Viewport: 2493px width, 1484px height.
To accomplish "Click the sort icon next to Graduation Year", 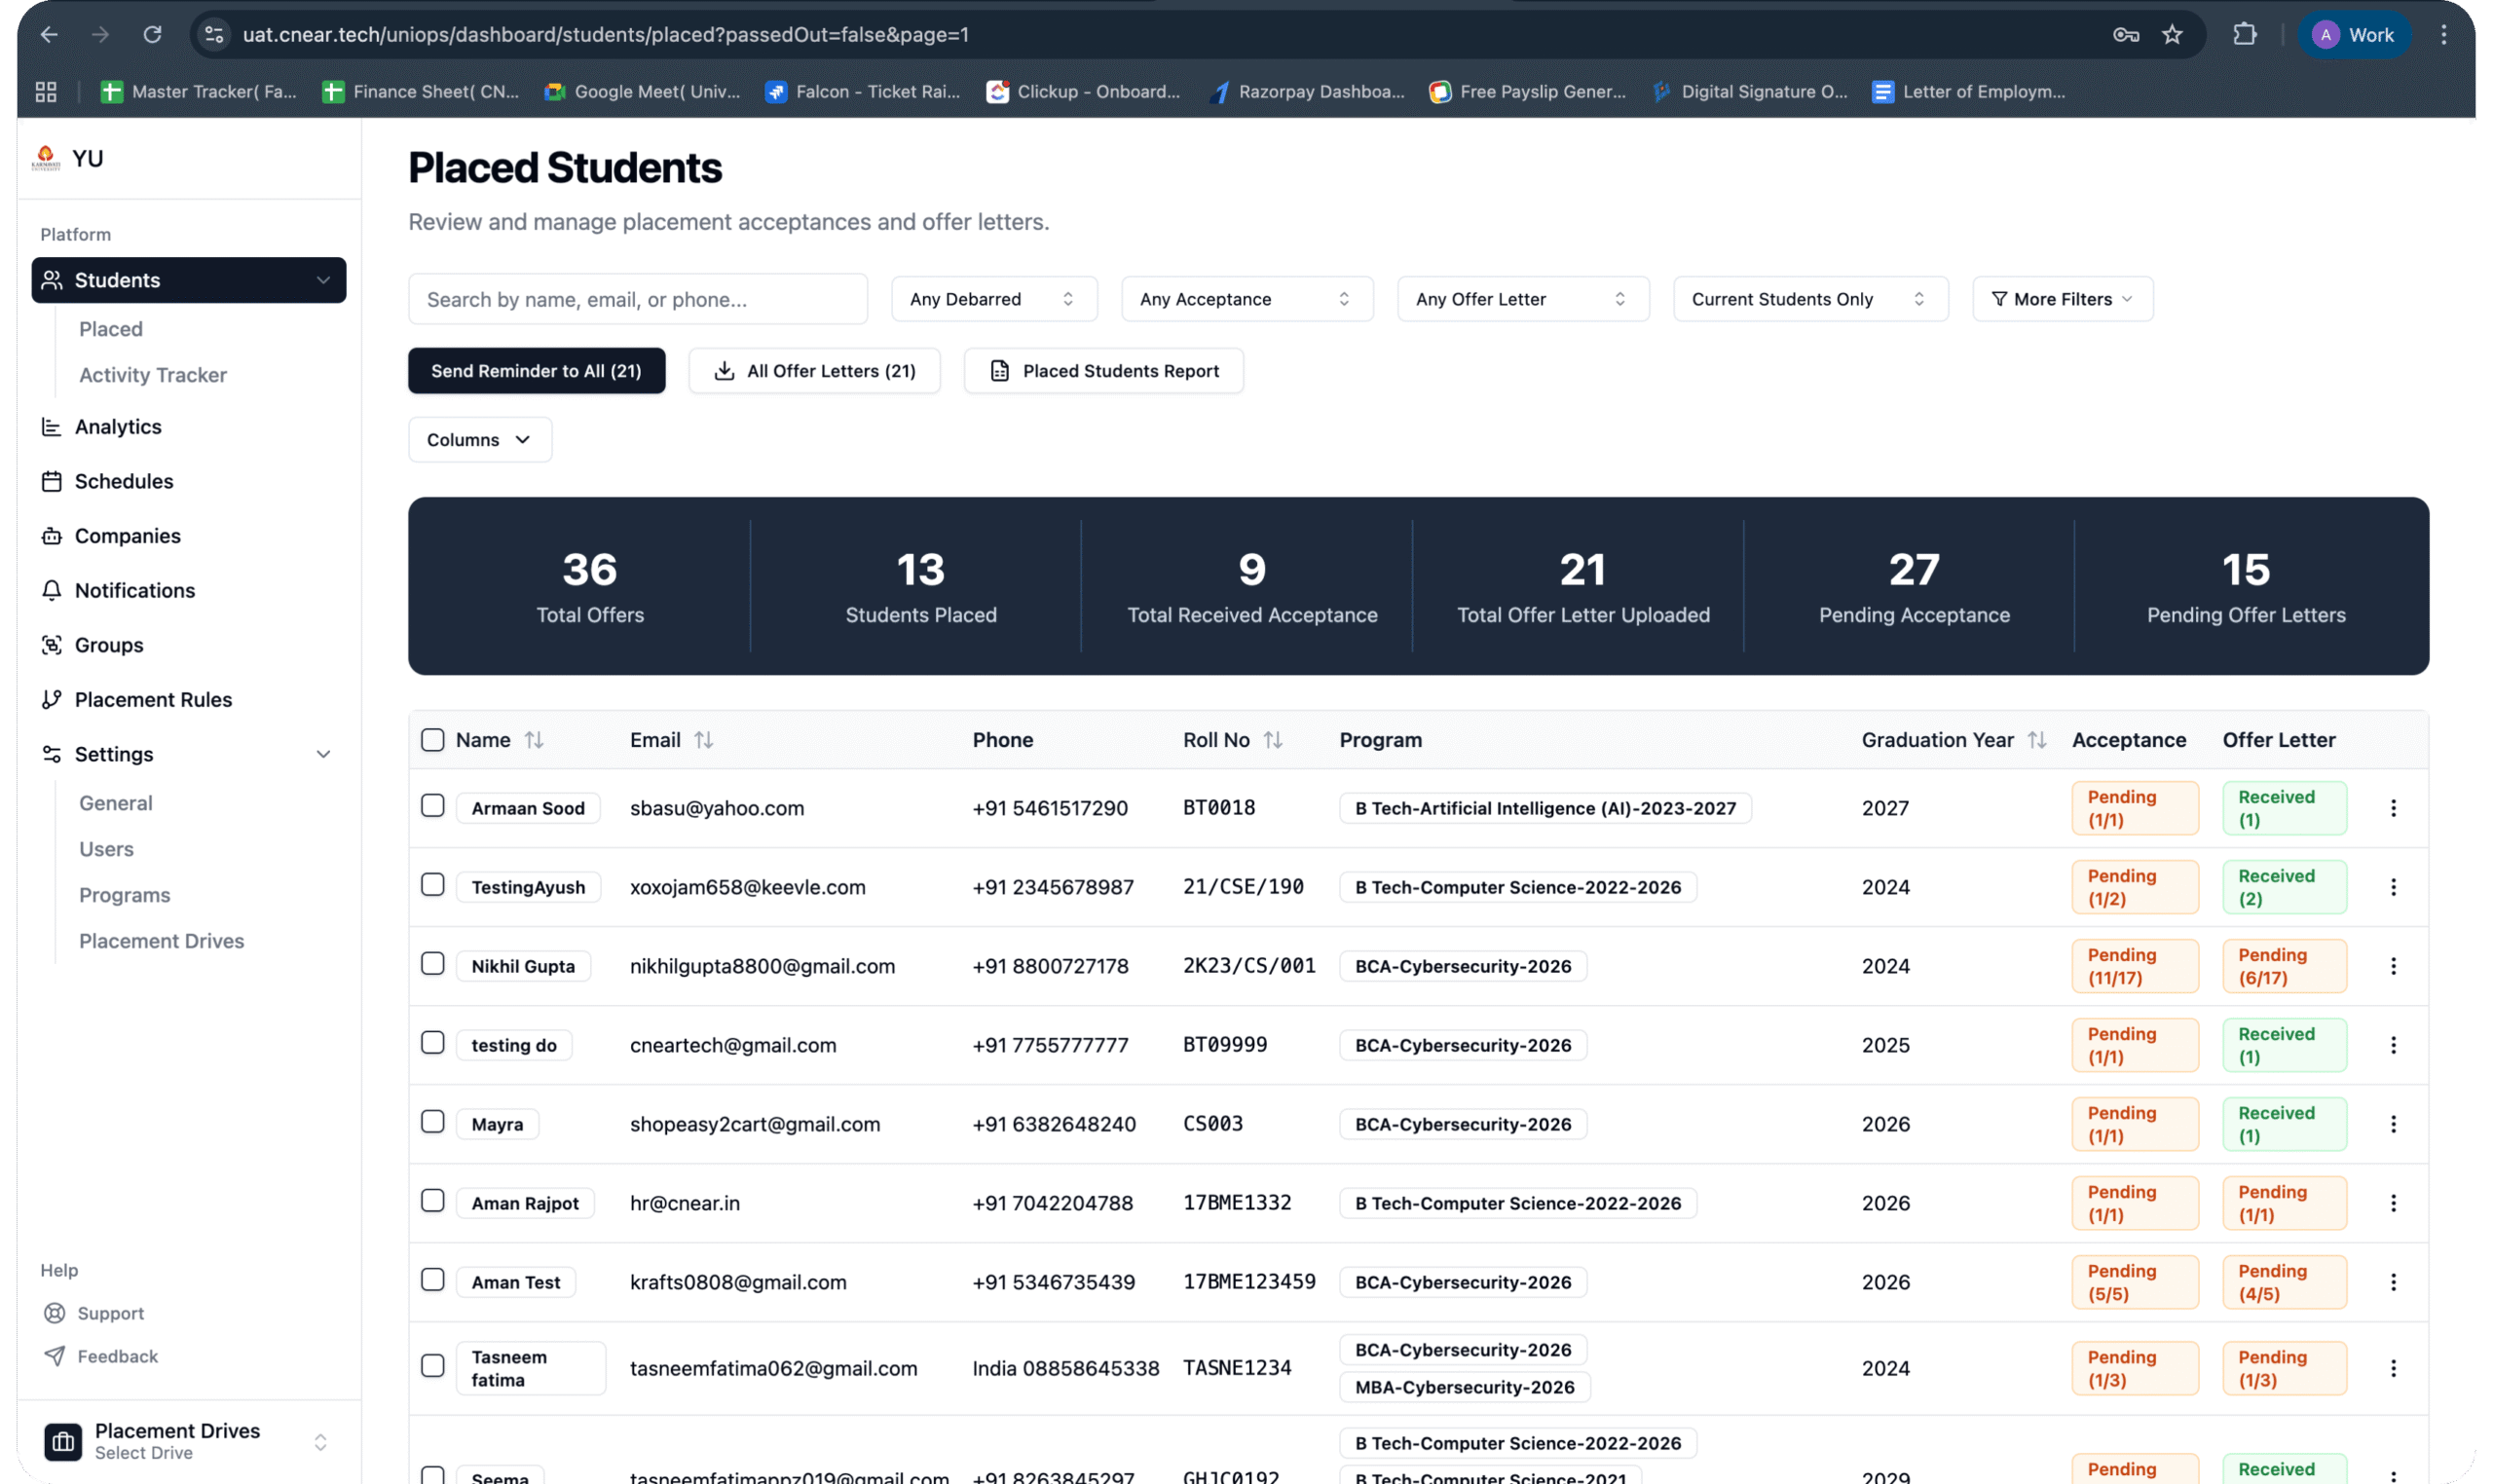I will coord(2037,740).
